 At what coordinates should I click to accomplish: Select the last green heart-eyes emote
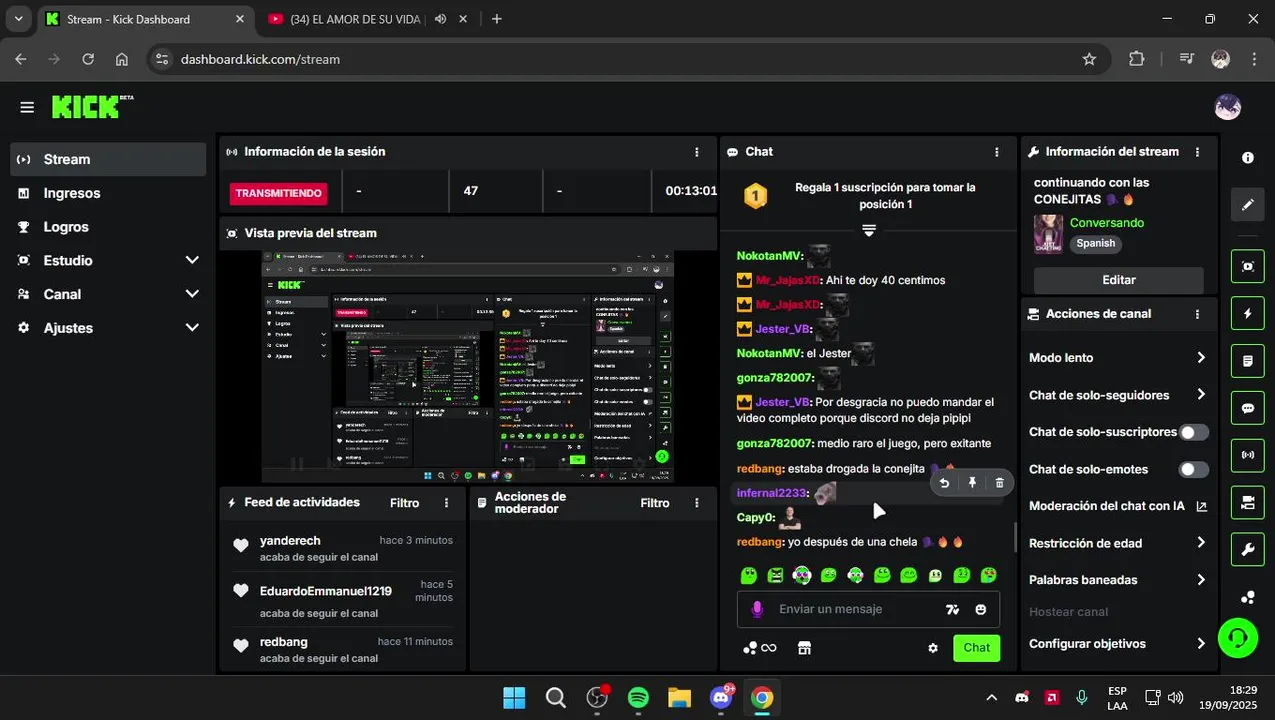(988, 575)
